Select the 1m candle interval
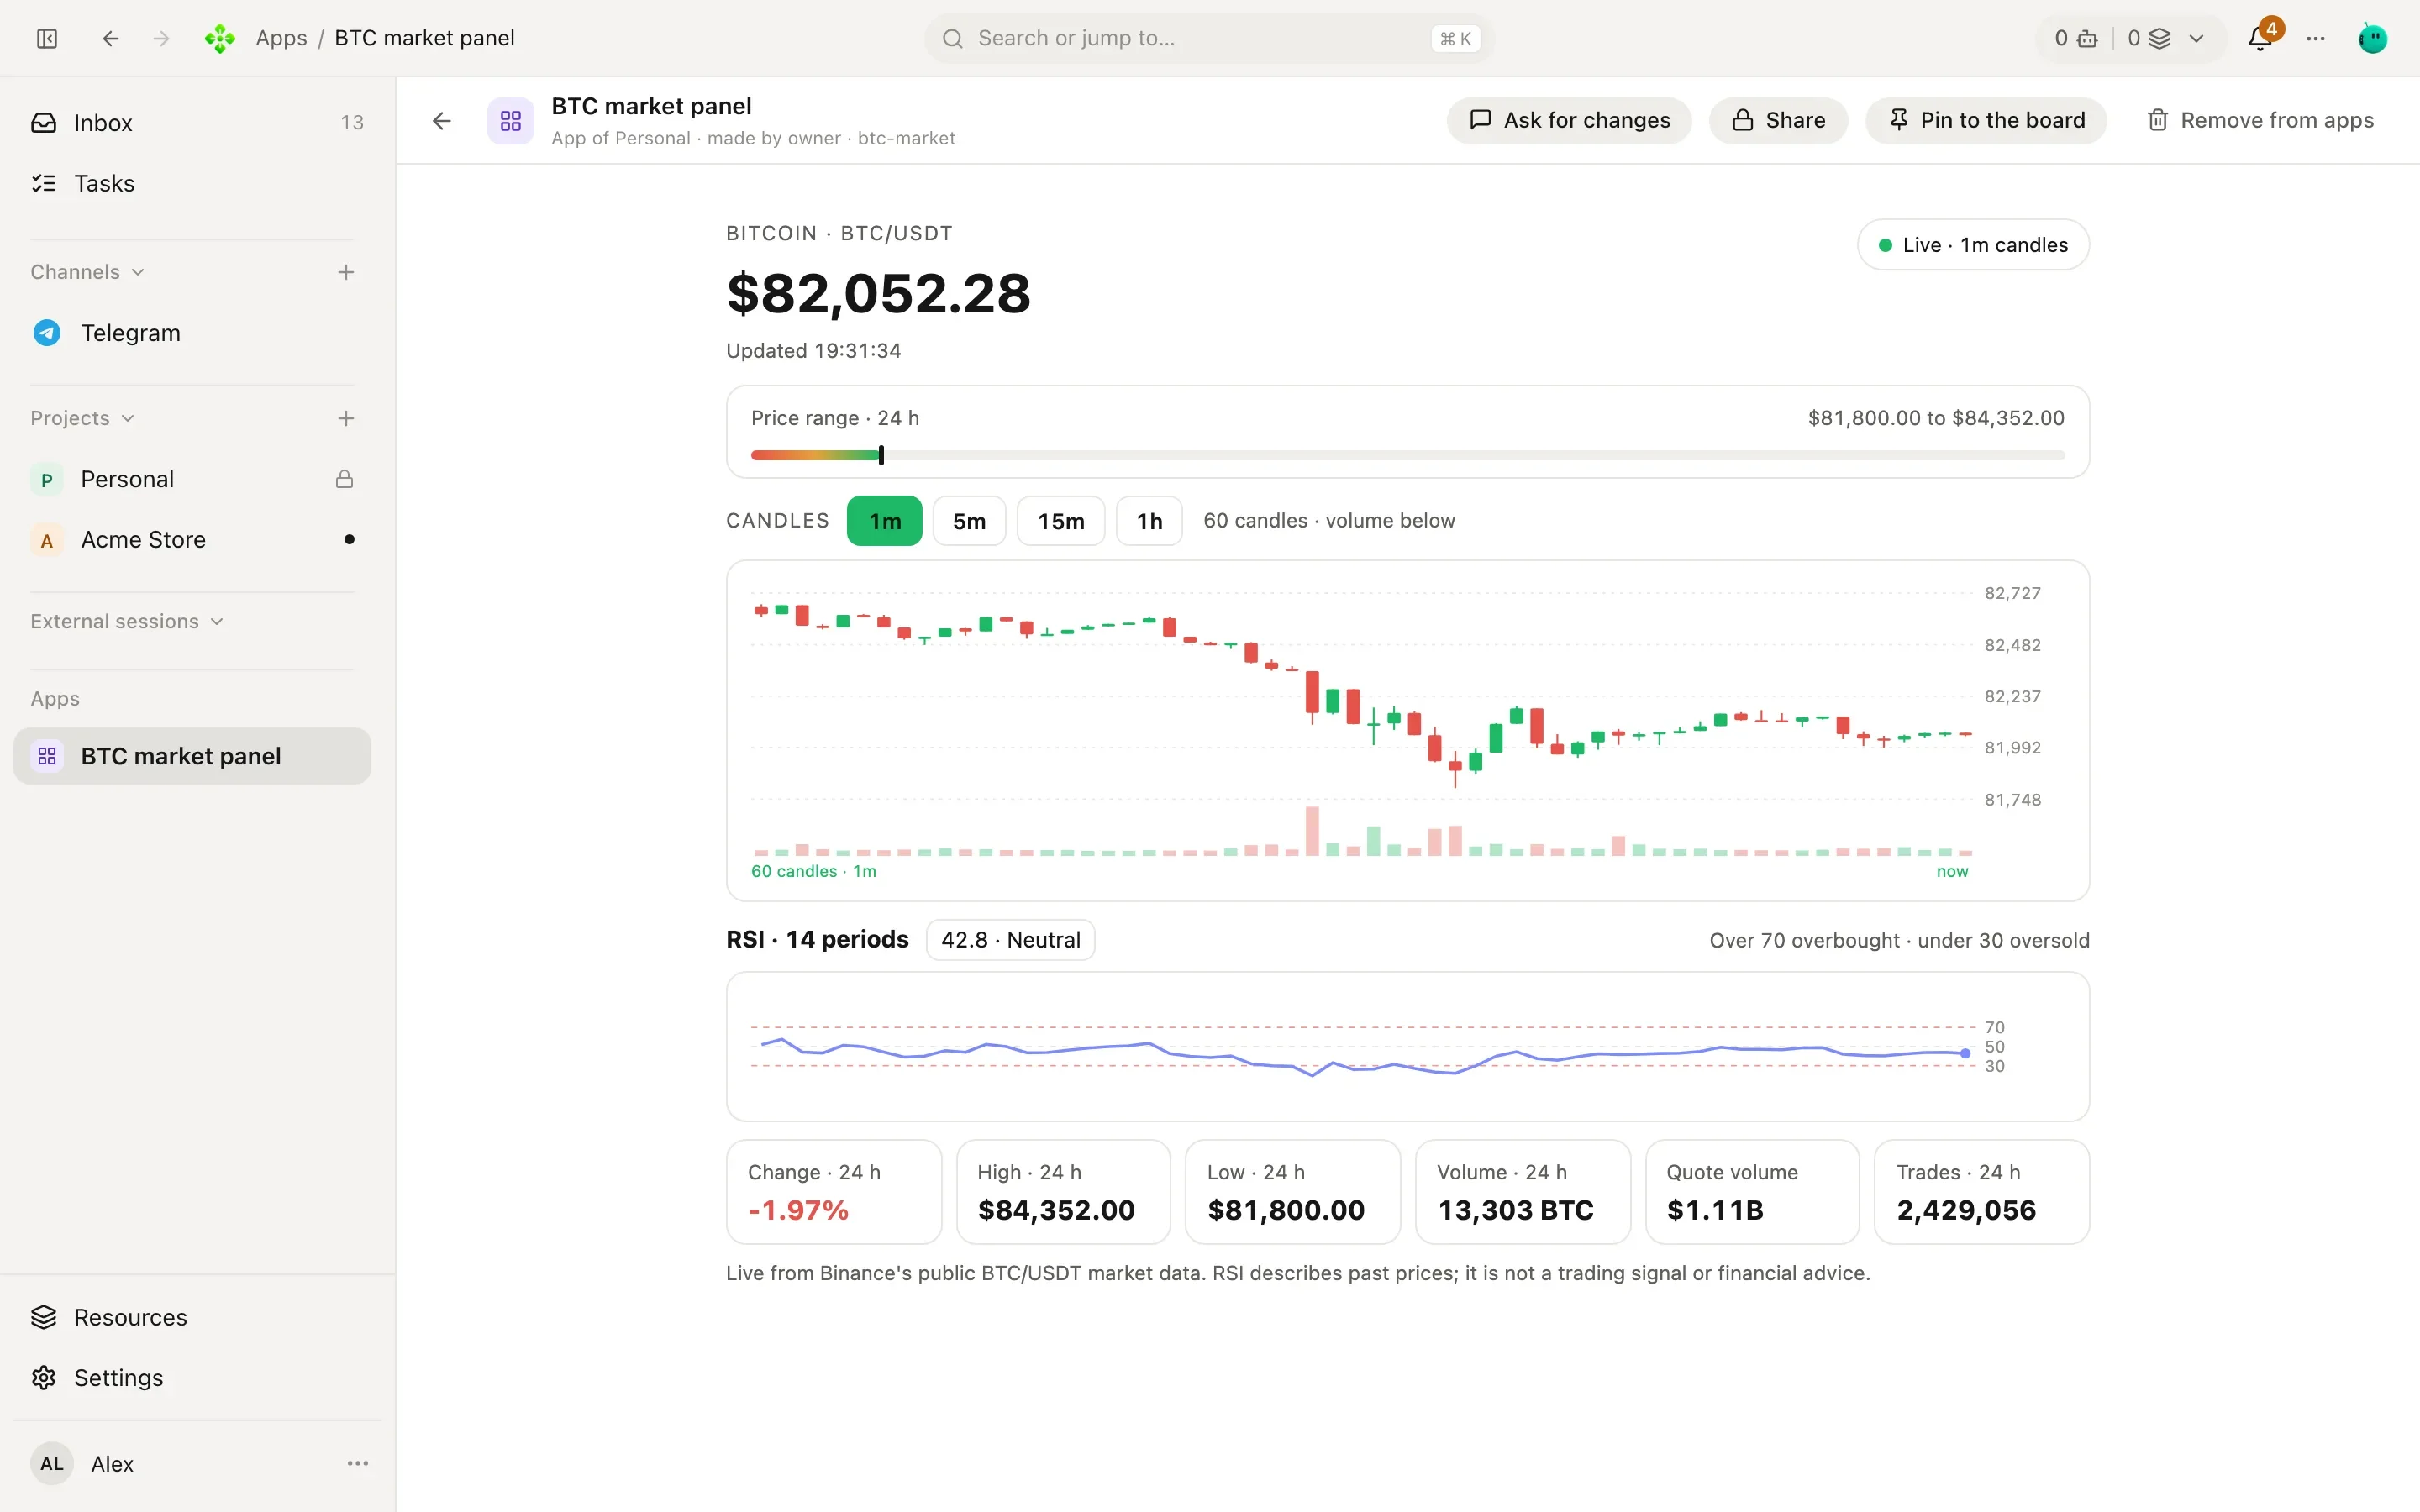 coord(884,521)
